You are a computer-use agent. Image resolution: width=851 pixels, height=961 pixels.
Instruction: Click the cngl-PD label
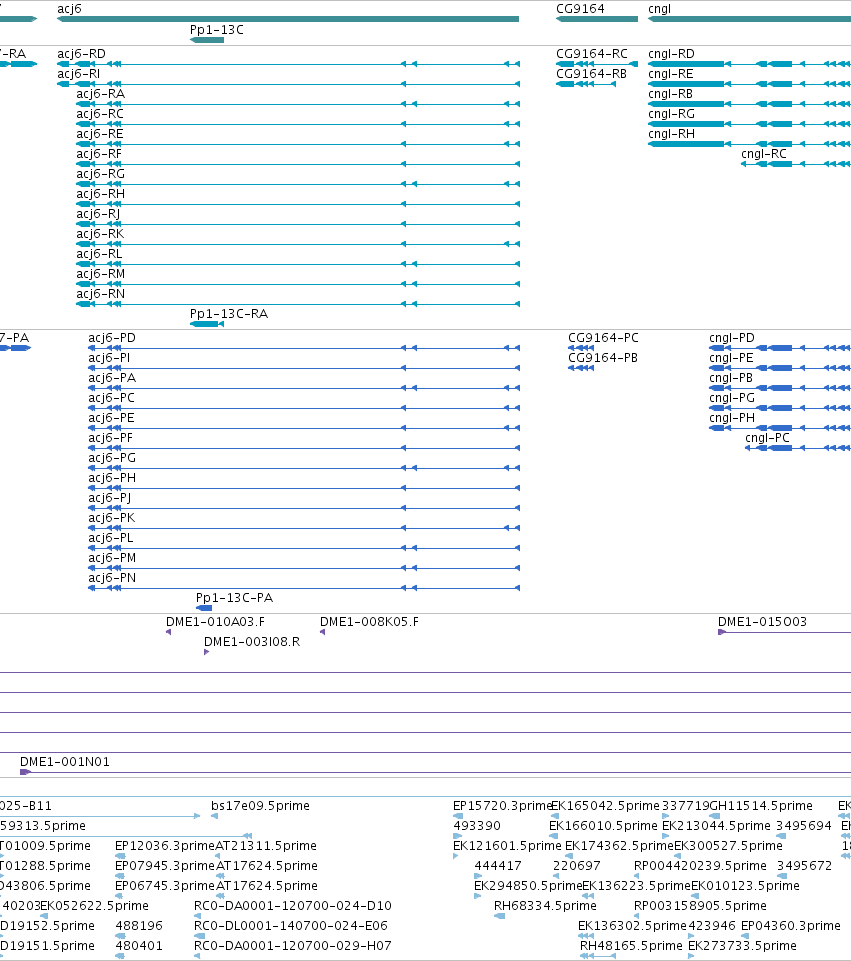(x=732, y=338)
